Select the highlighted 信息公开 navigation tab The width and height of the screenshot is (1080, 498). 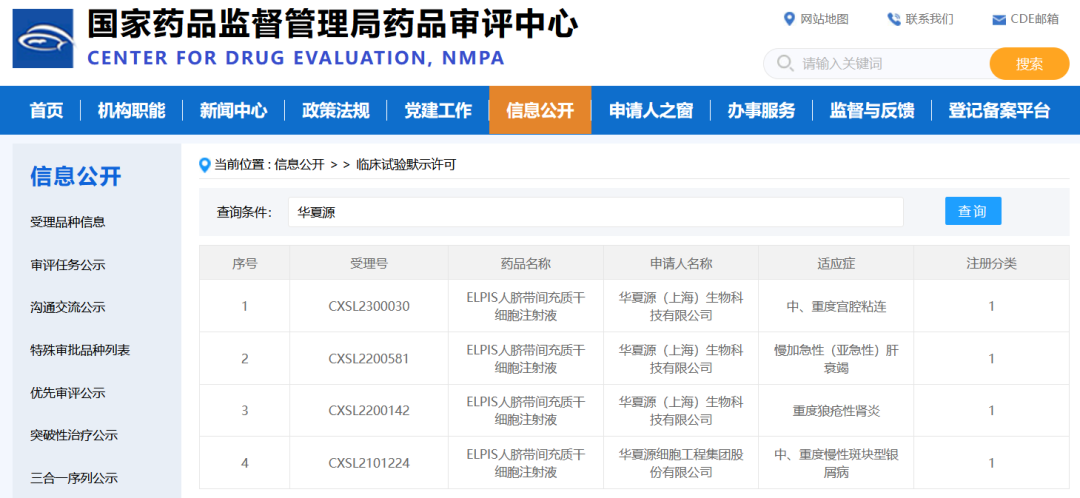[540, 110]
